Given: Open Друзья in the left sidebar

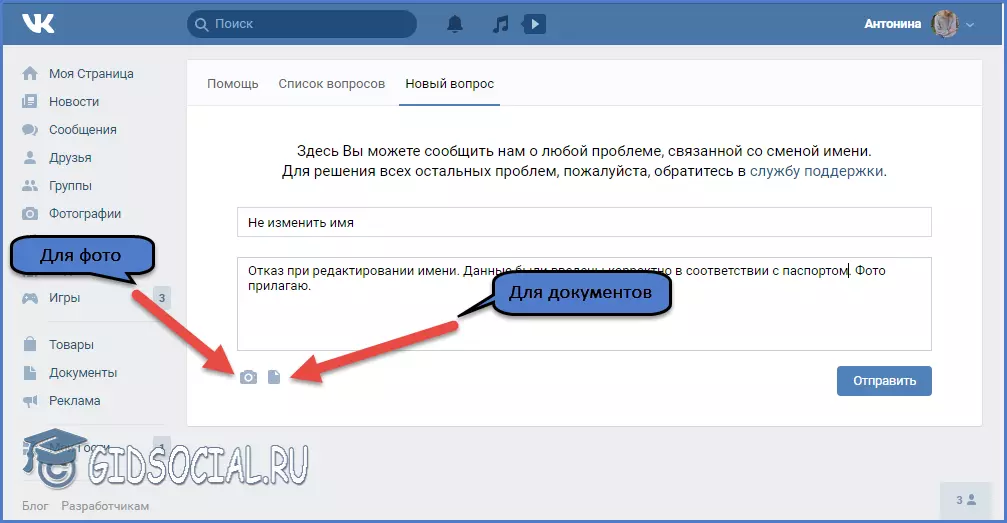Looking at the screenshot, I should [69, 158].
